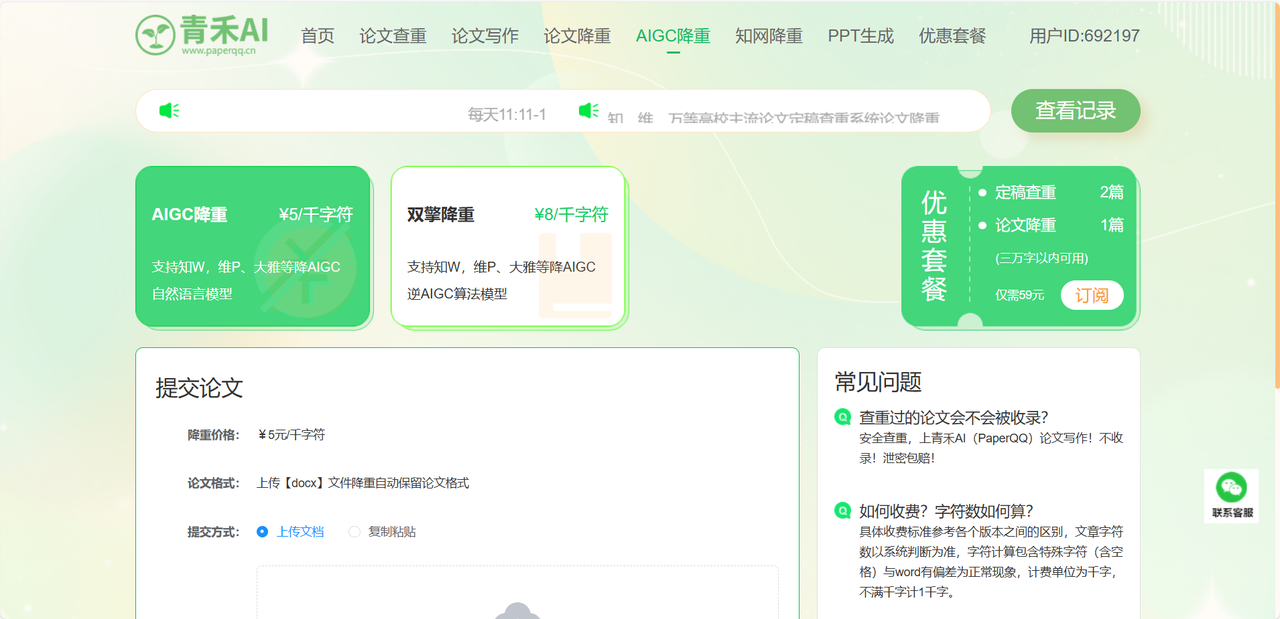Click the 每天11:11-1 announcement text
1280x619 pixels.
coord(507,115)
